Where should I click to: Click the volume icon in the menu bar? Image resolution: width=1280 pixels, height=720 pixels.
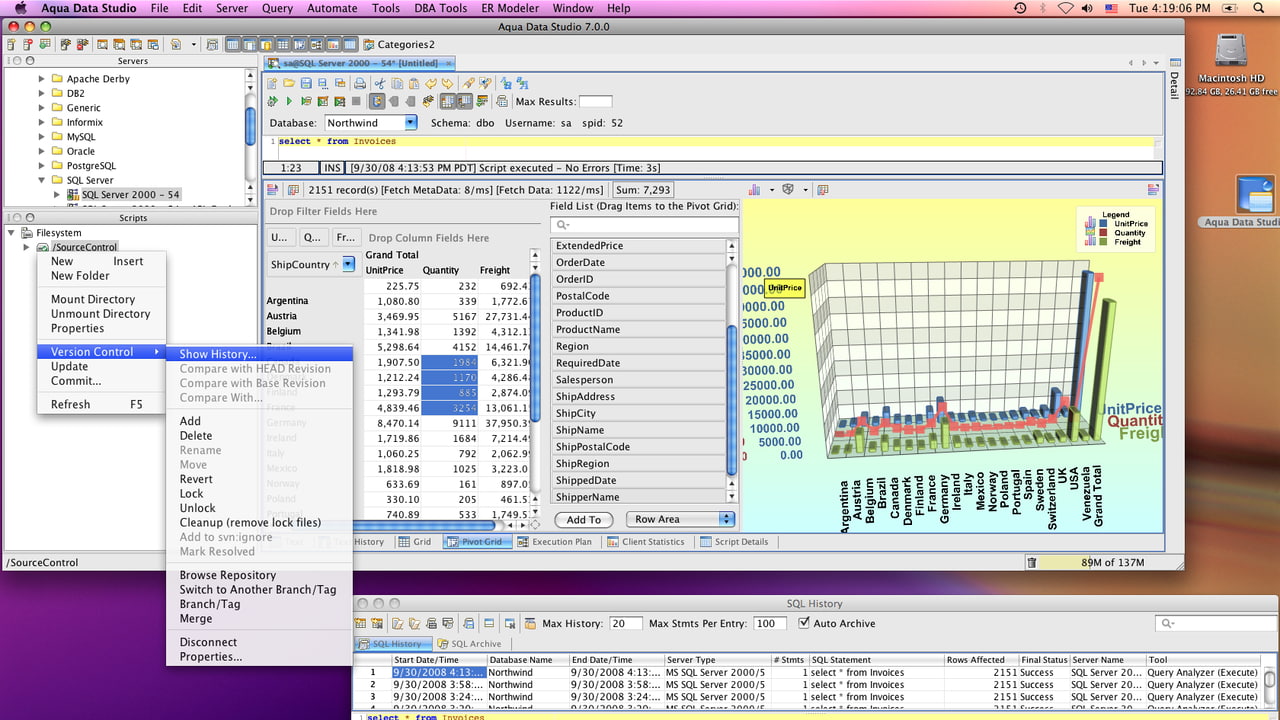1087,8
